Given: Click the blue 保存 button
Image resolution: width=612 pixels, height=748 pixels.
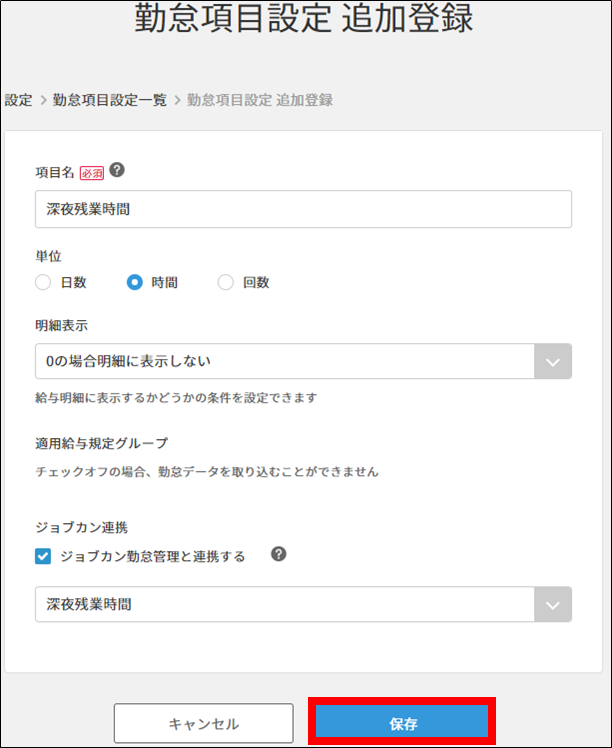Looking at the screenshot, I should [x=403, y=722].
